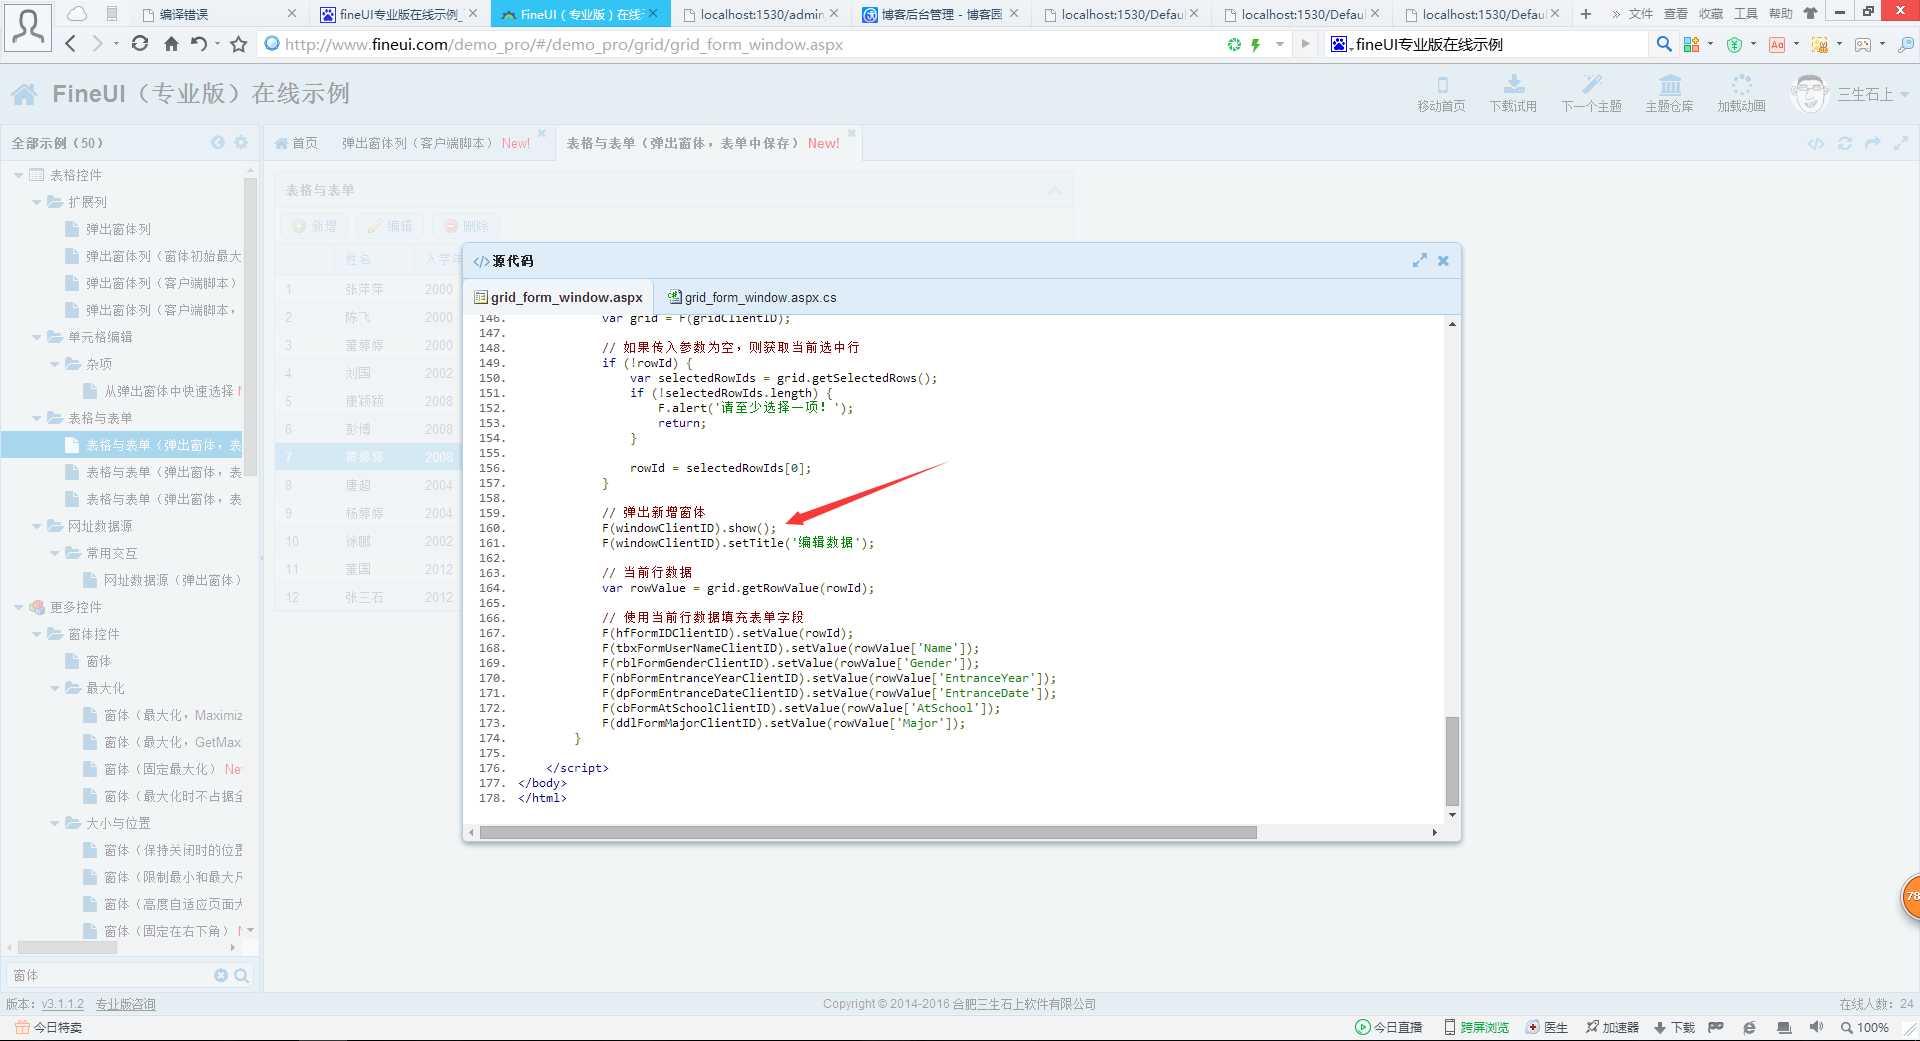Screen dimensions: 1920x1041
Task: Click the view source code icon in tab bar
Action: [1816, 143]
